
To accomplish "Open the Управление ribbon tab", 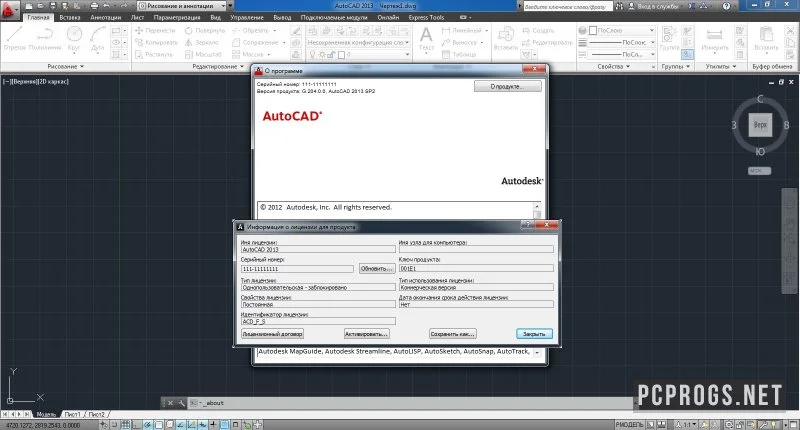I will (x=246, y=17).
